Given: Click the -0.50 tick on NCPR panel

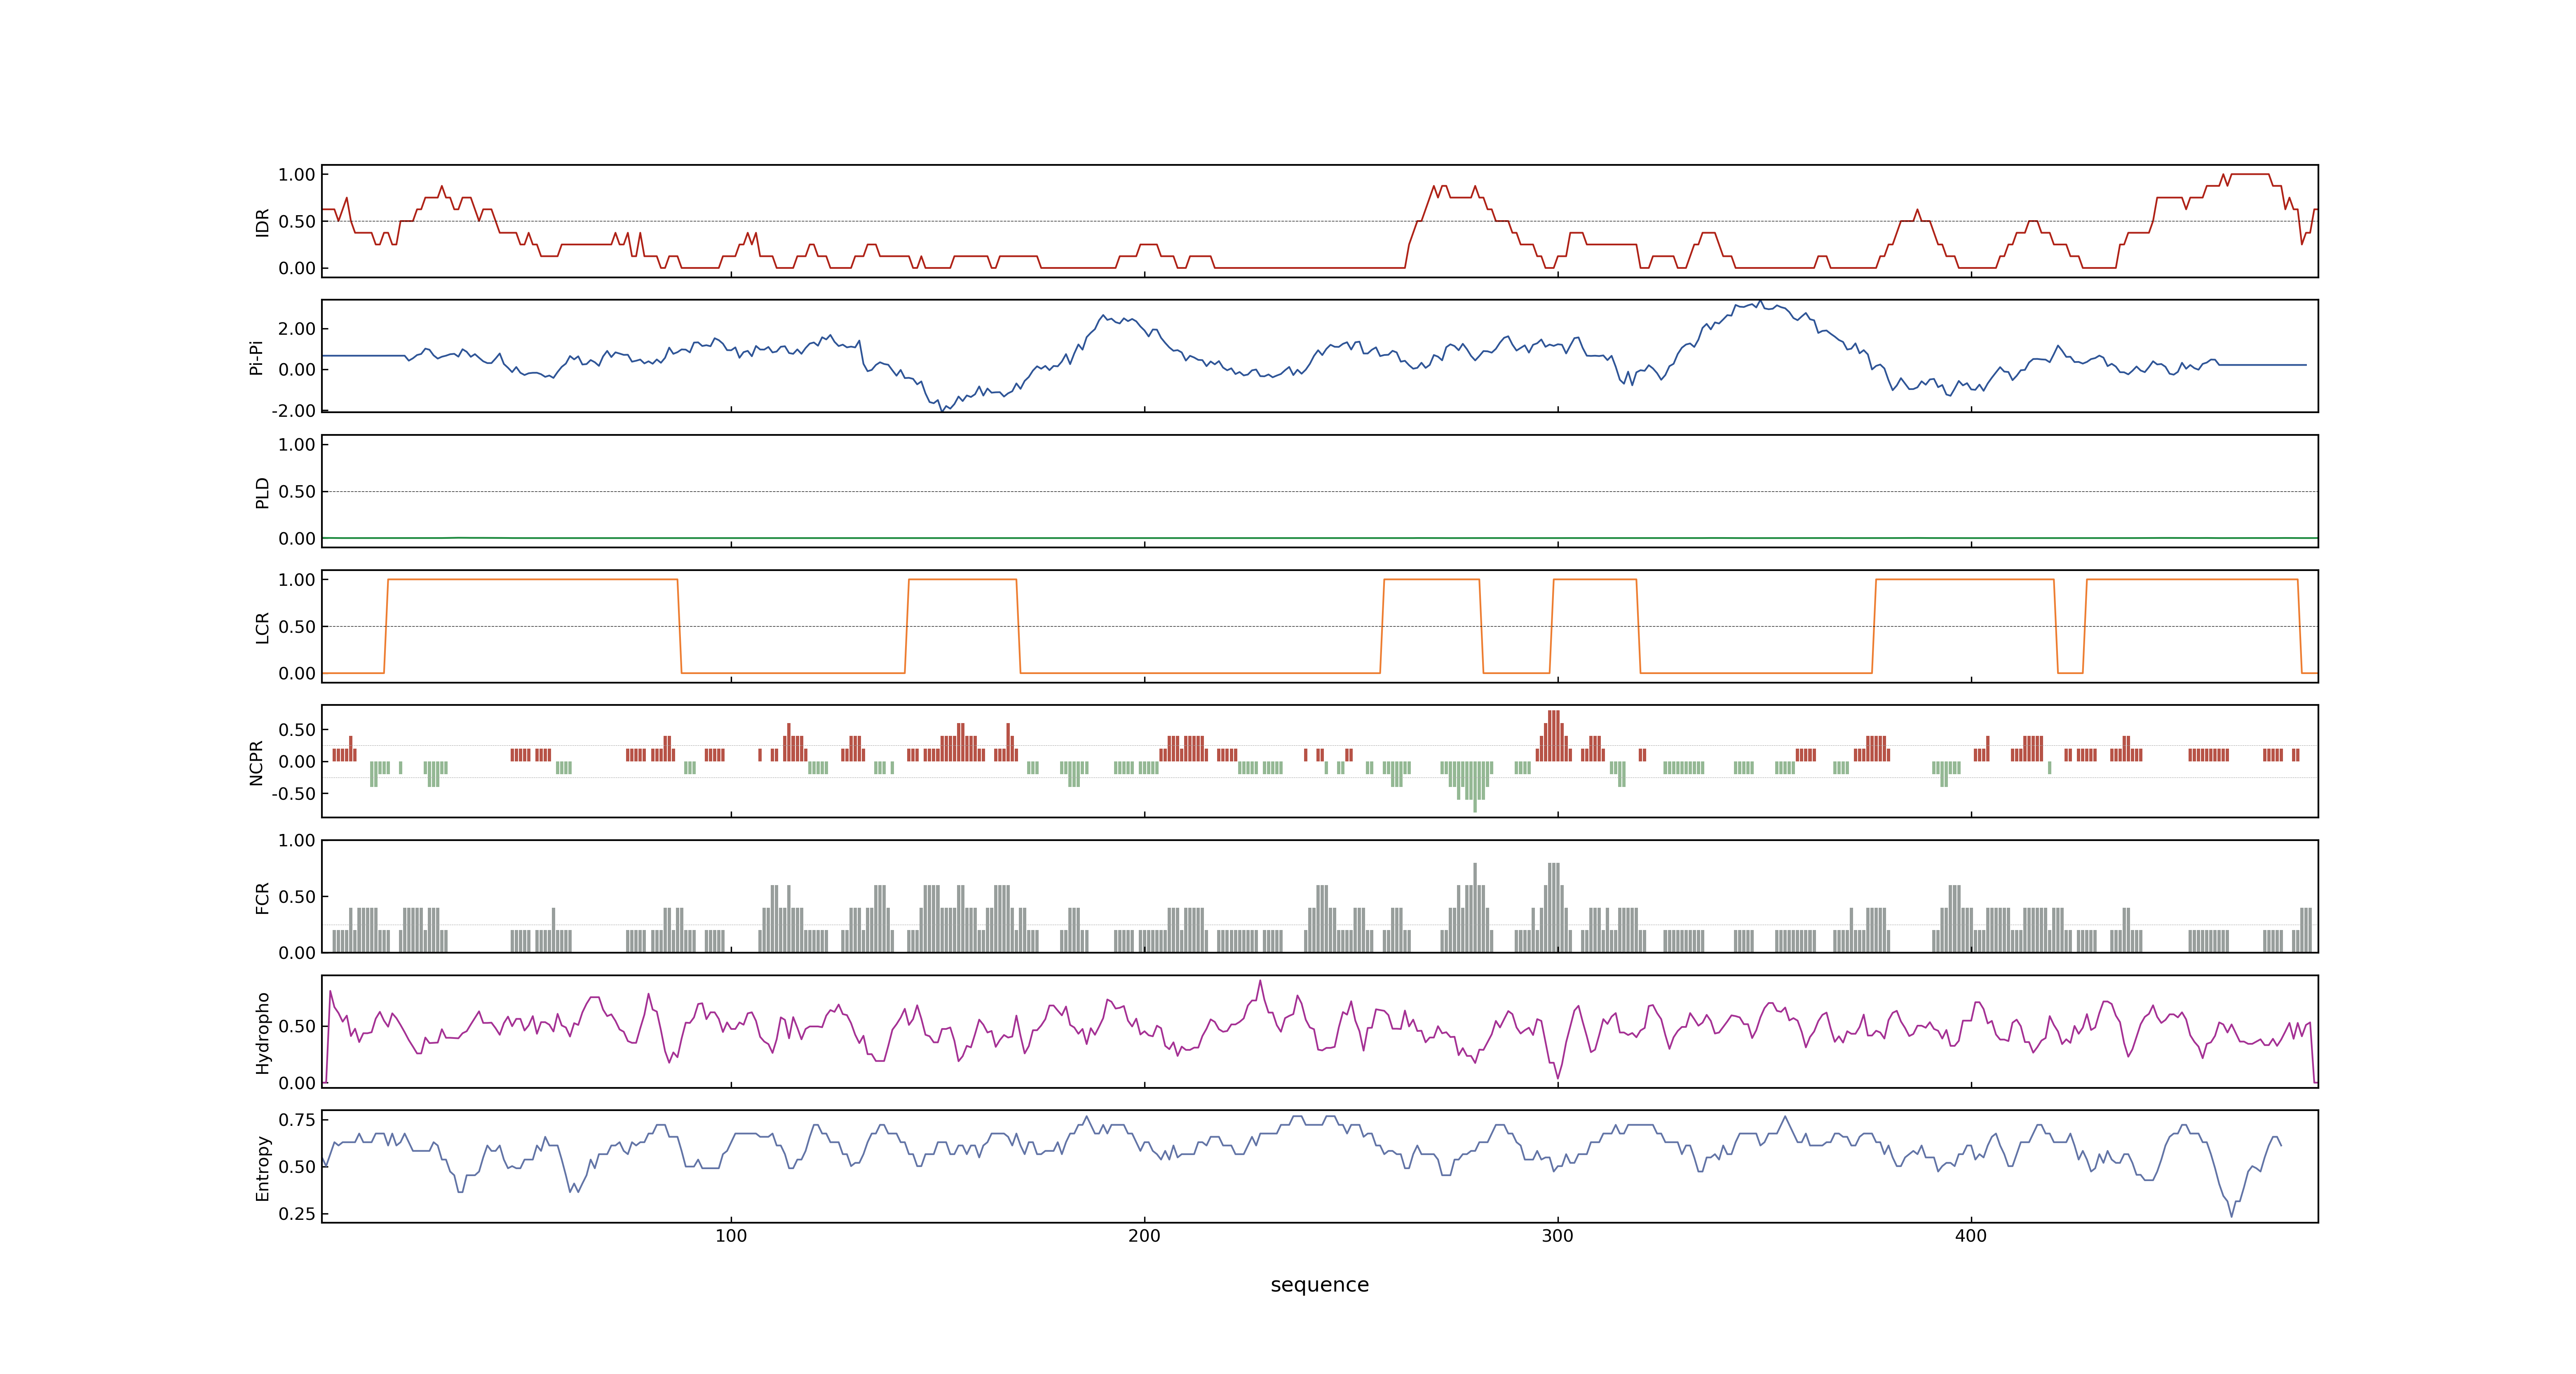Looking at the screenshot, I should click(293, 794).
